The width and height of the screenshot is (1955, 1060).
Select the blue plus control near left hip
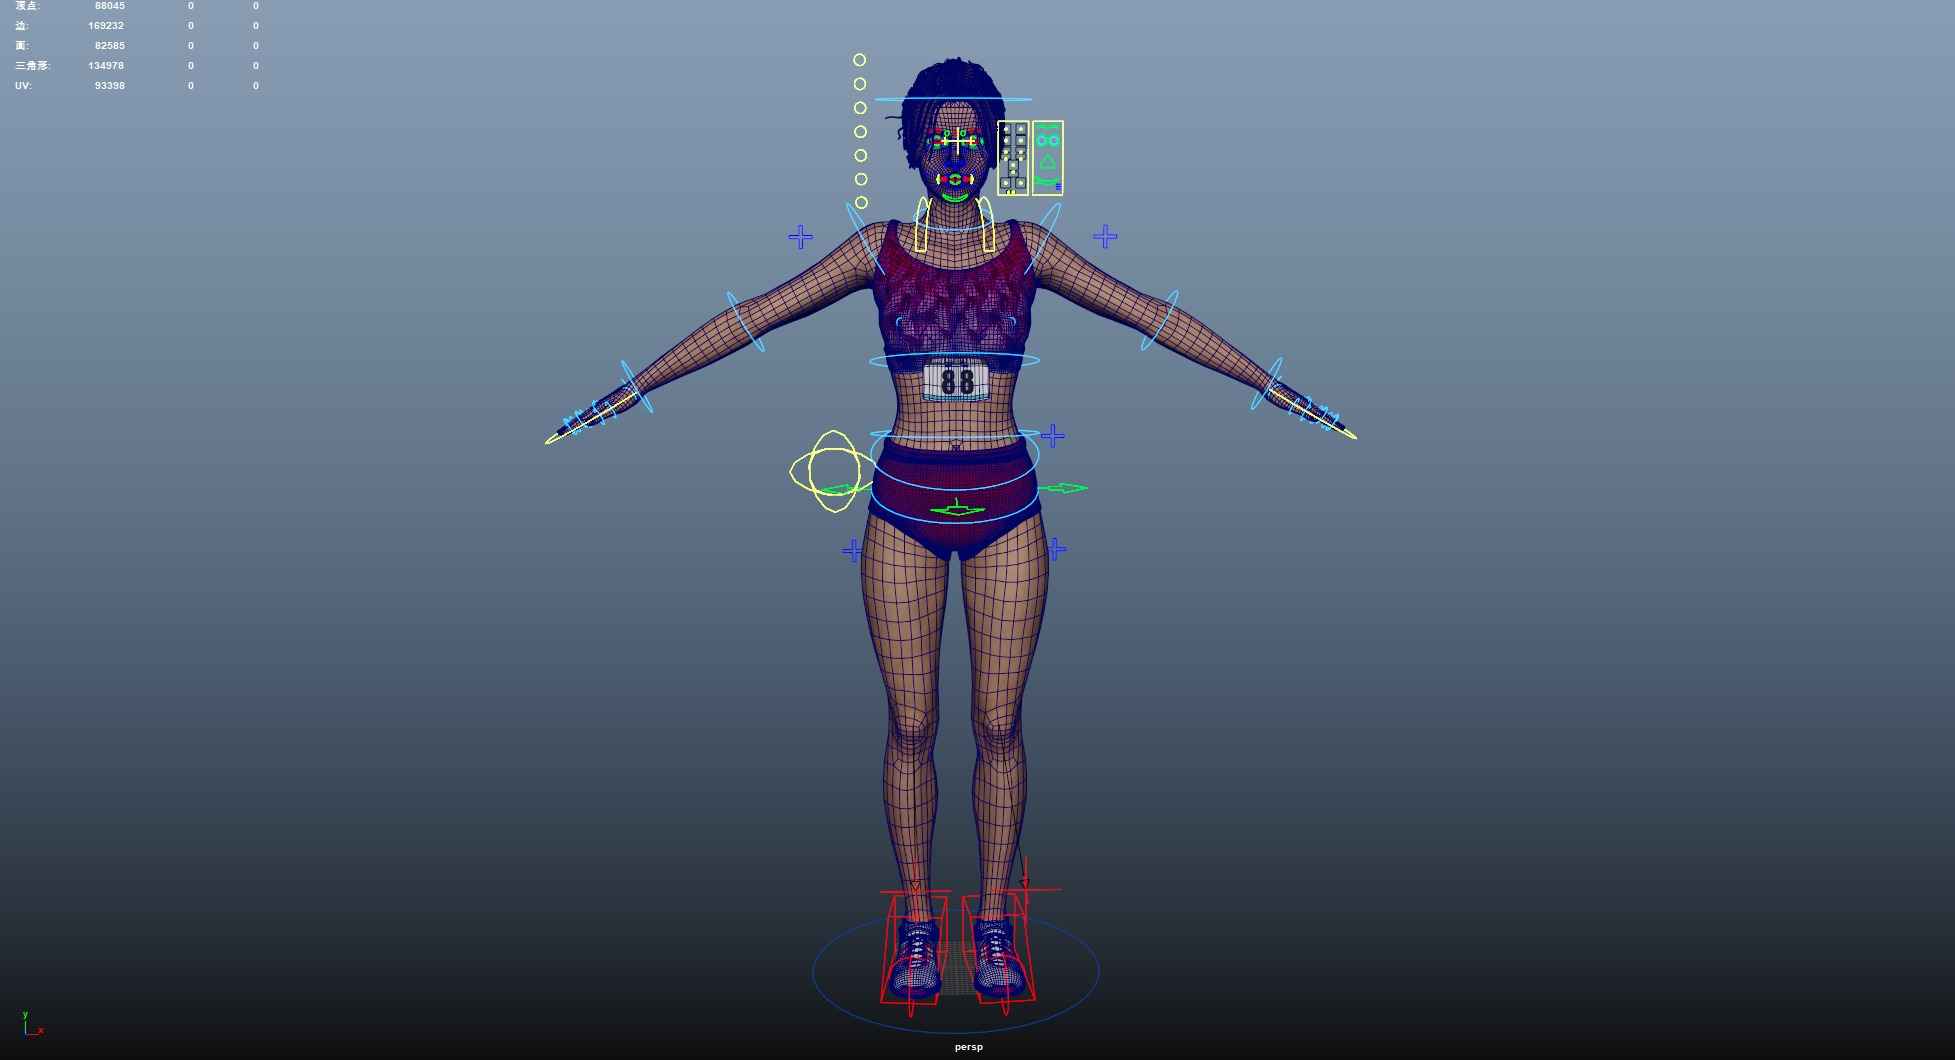852,550
